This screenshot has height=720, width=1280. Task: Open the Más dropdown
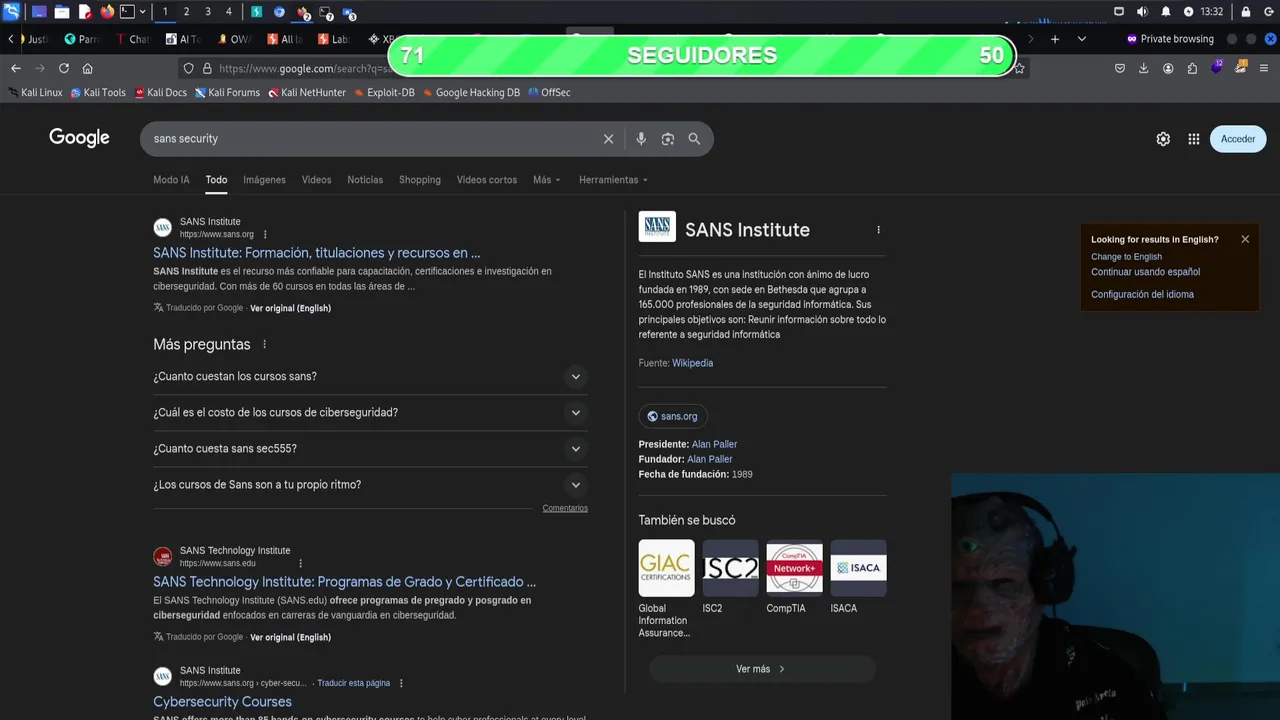pos(547,180)
